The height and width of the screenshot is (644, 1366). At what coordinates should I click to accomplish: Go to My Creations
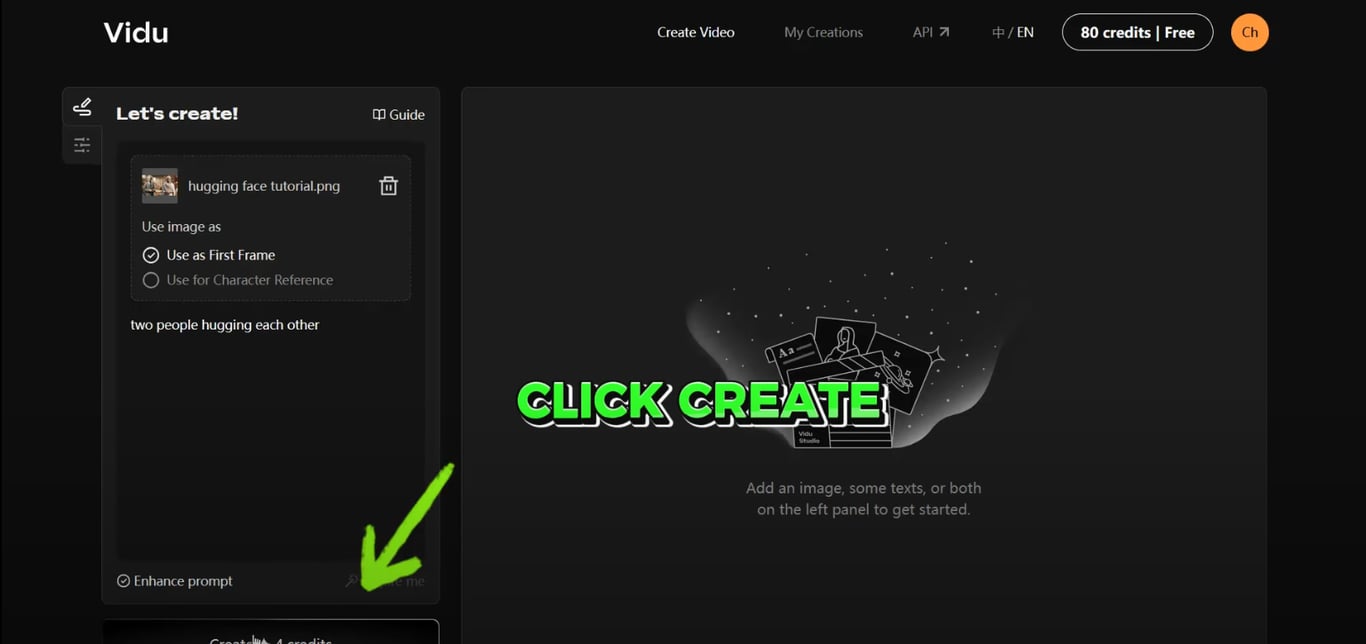(x=823, y=32)
